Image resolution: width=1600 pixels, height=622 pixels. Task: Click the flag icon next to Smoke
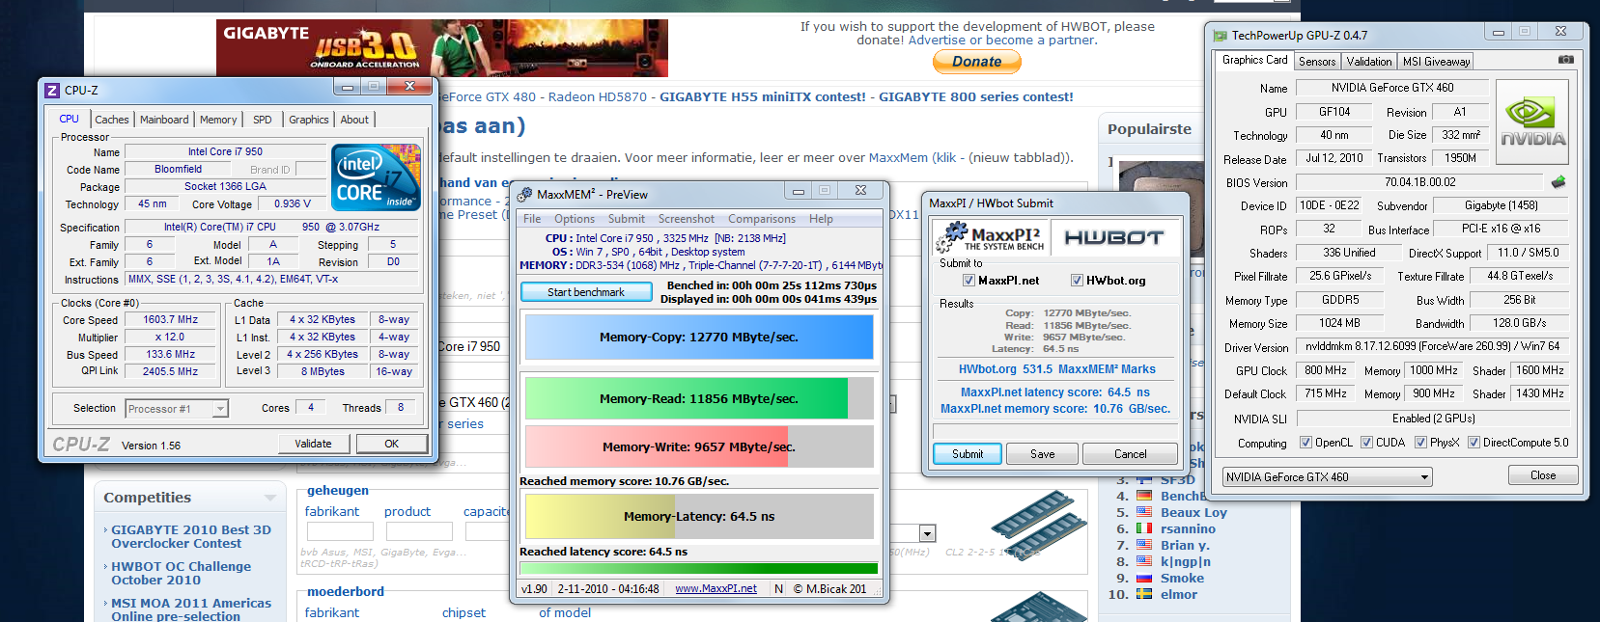(1144, 578)
